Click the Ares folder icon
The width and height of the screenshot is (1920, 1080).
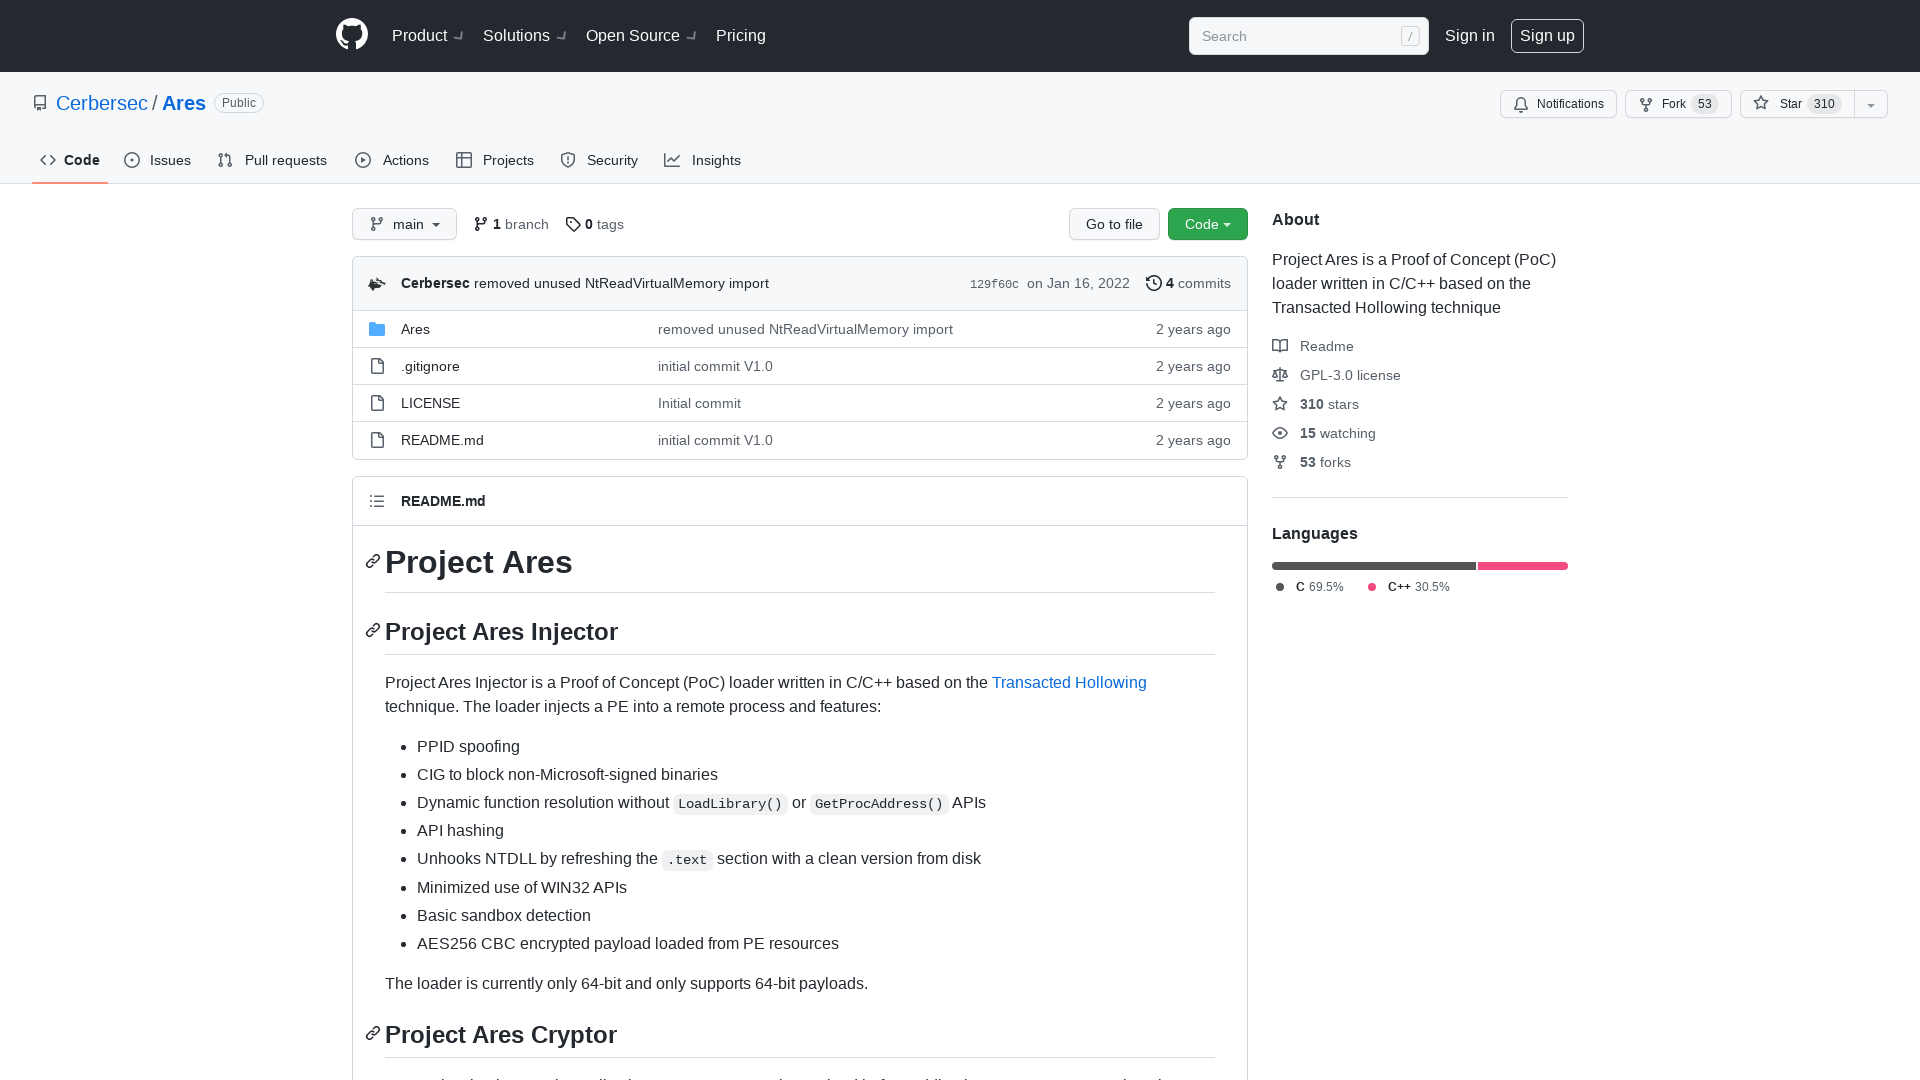pyautogui.click(x=377, y=329)
